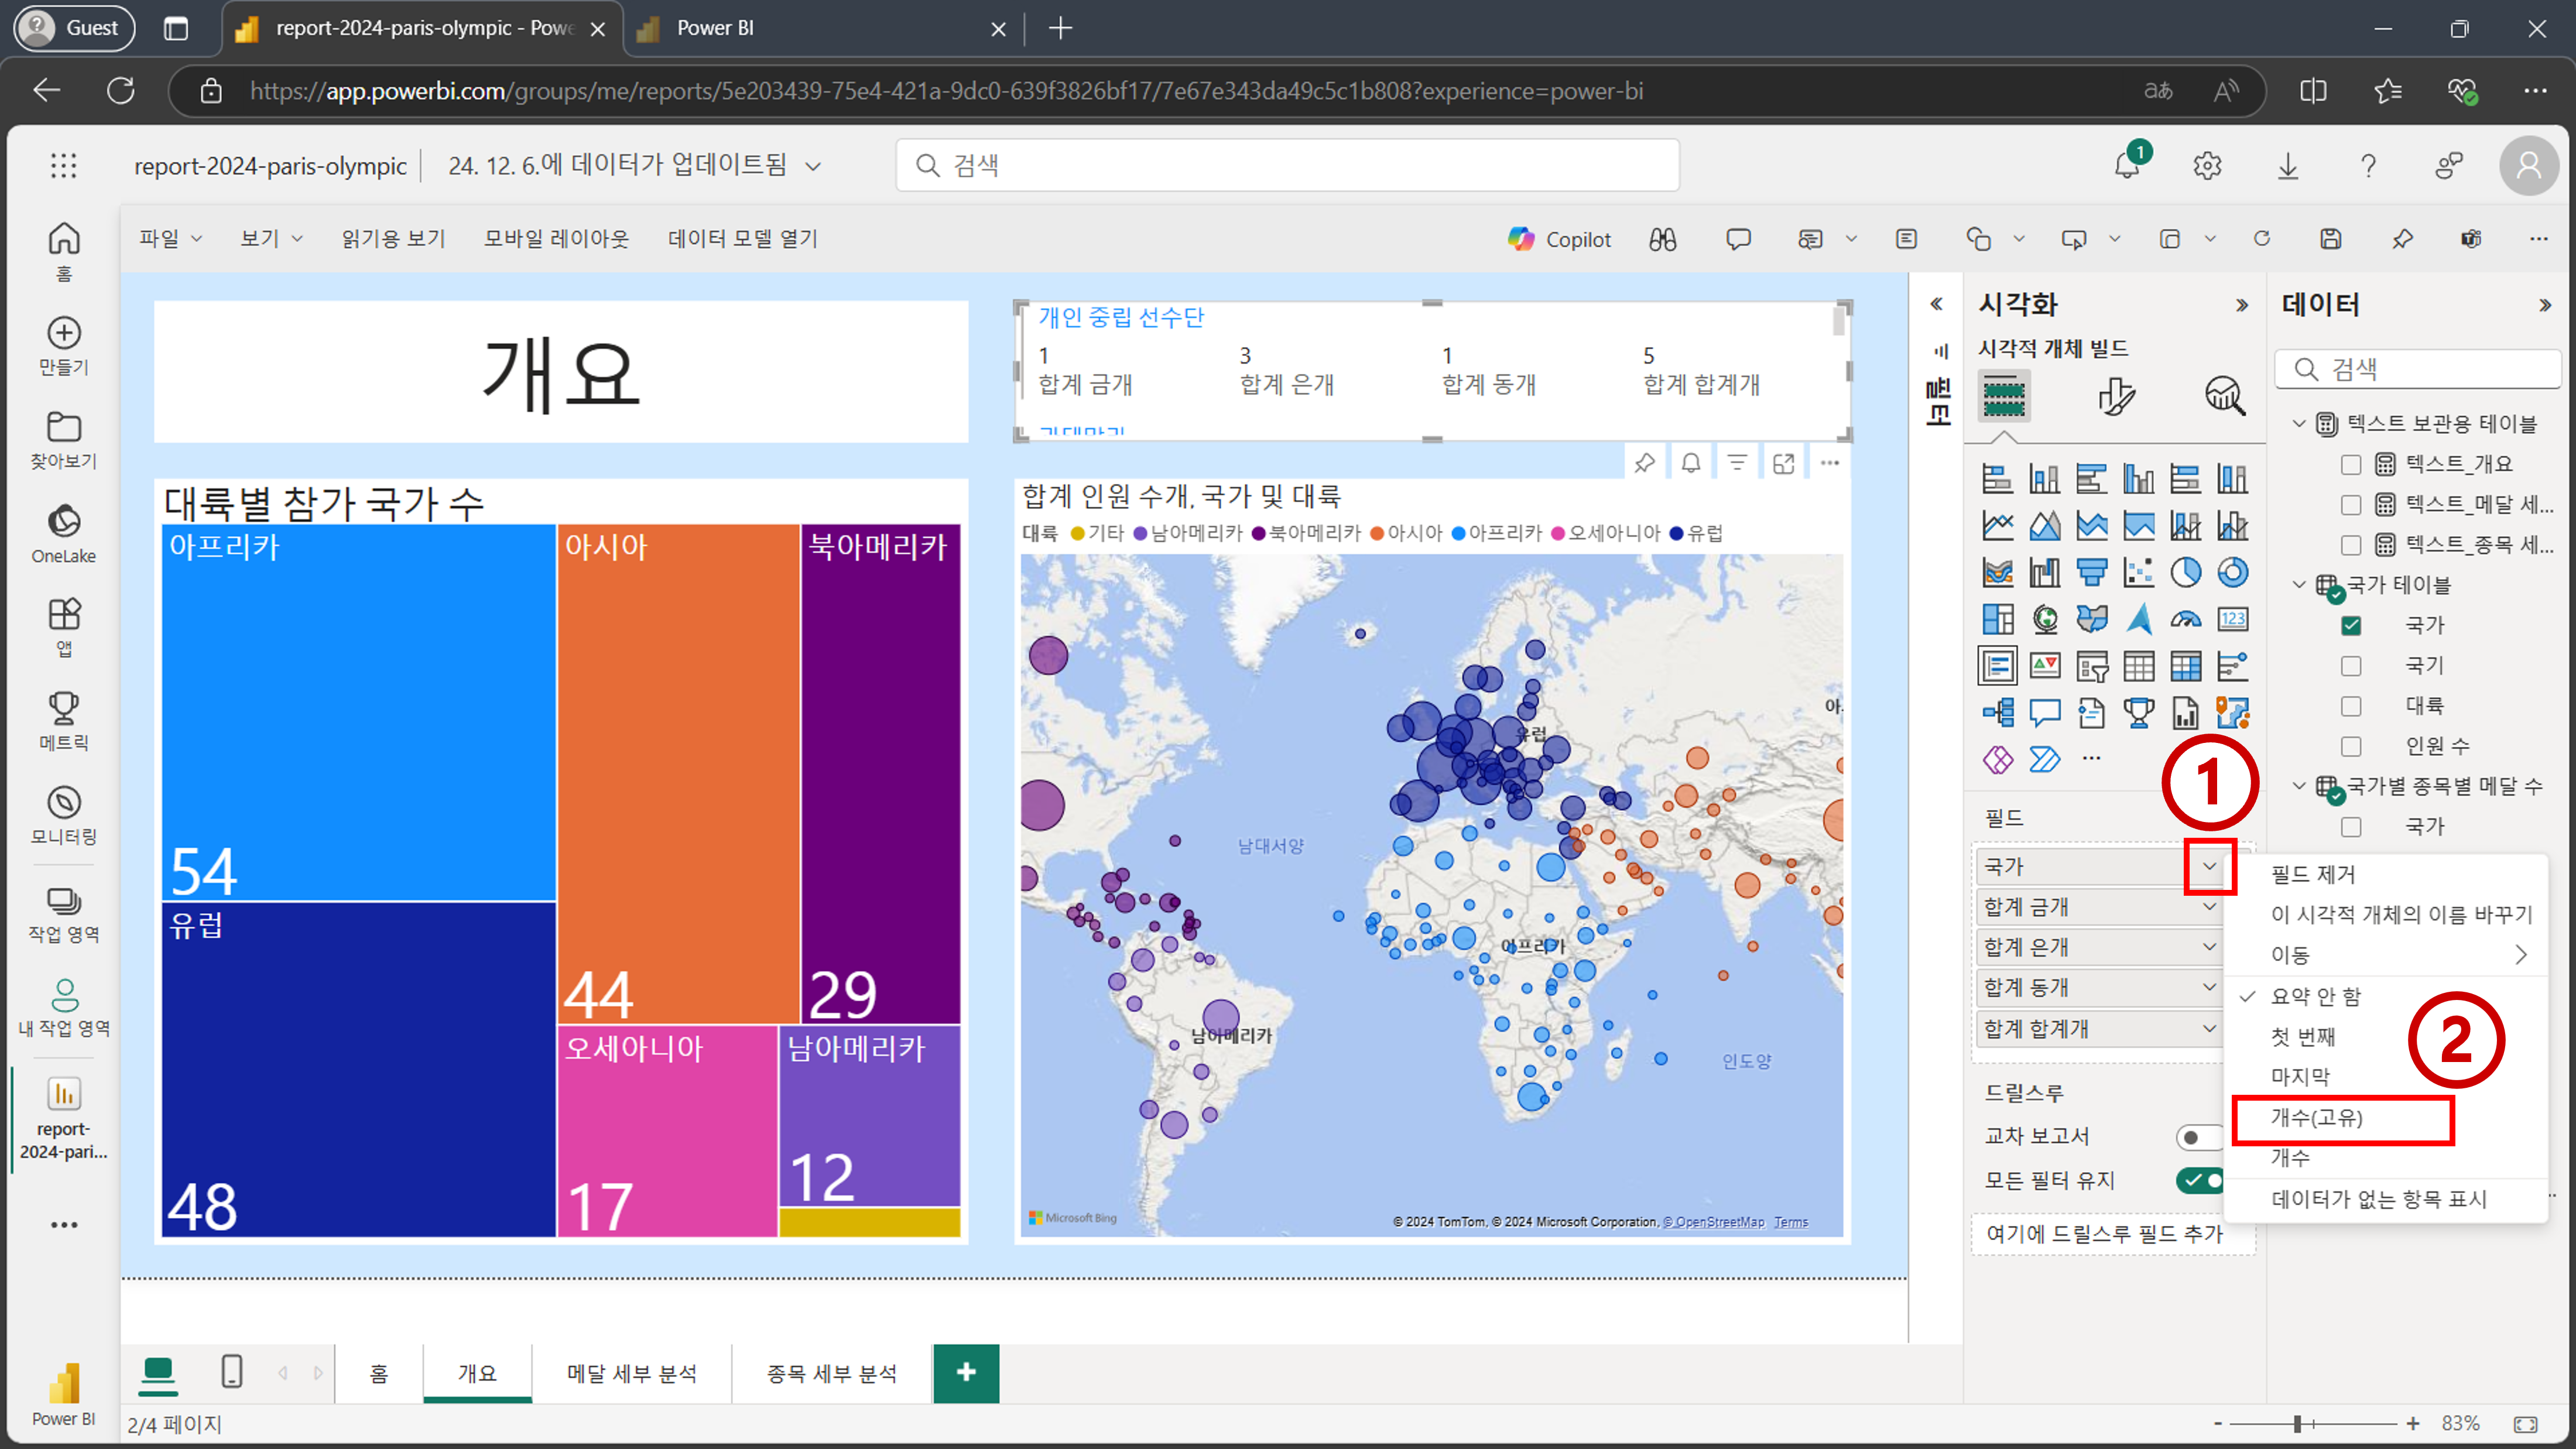The width and height of the screenshot is (2576, 1449).
Task: Open 메트릭 in left navigation
Action: [64, 721]
